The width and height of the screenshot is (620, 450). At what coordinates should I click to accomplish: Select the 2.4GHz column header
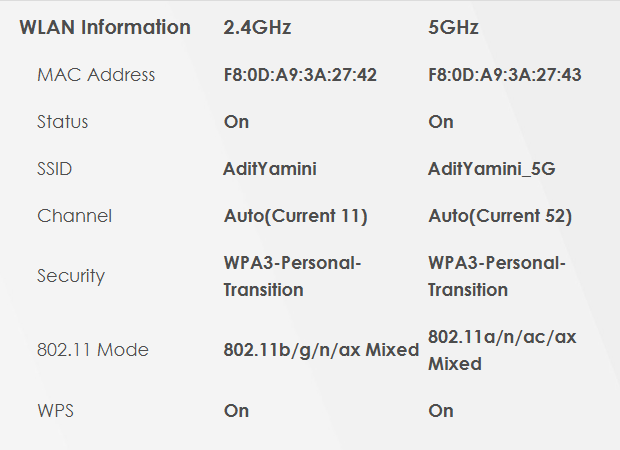pyautogui.click(x=257, y=27)
